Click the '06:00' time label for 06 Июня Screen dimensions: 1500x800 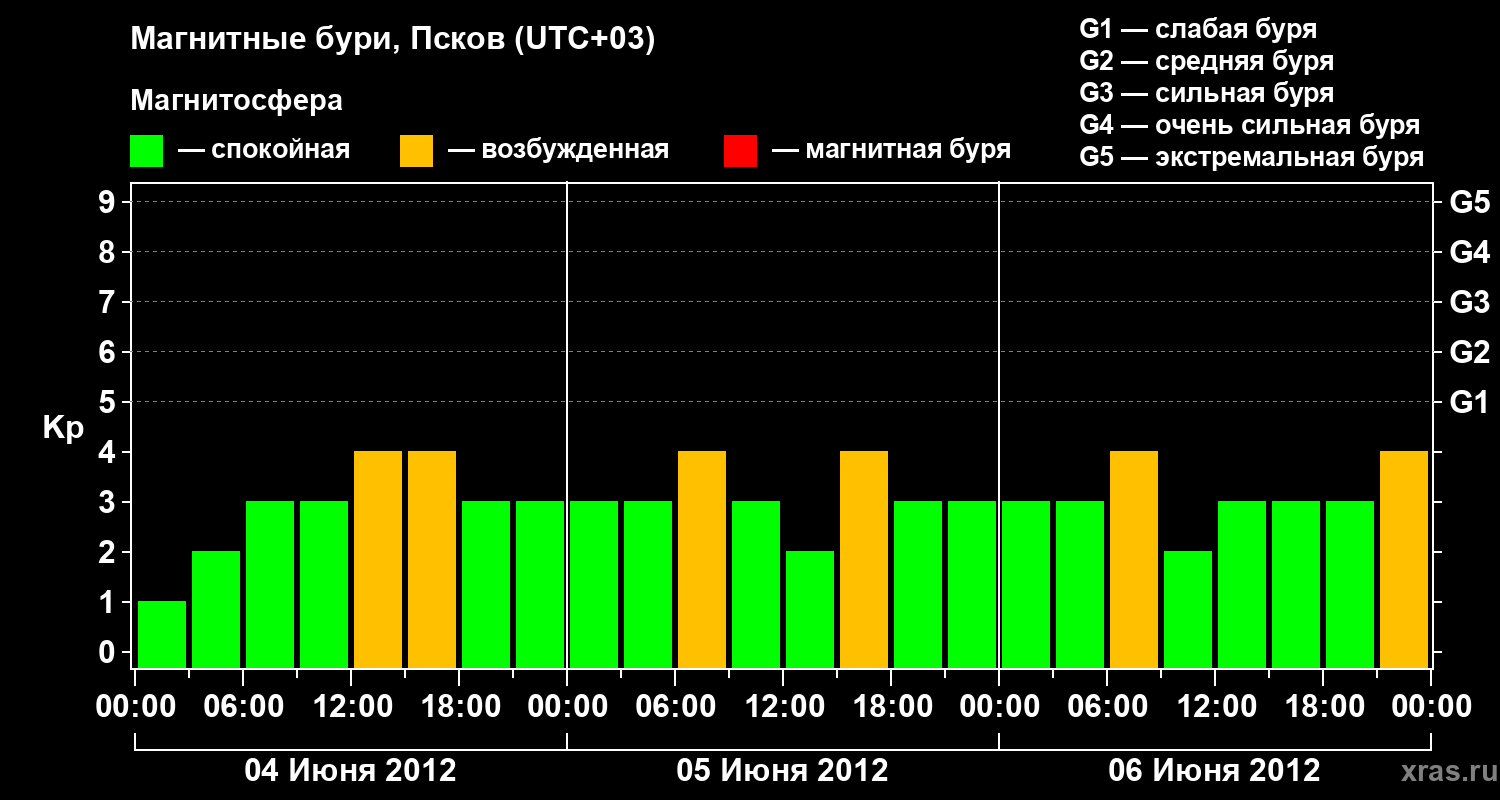[1107, 707]
